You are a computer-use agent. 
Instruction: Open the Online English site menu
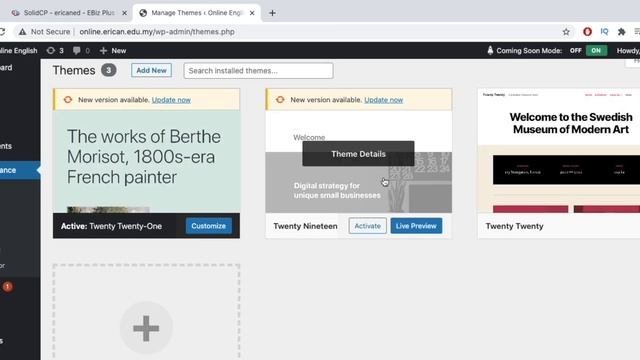(18, 51)
